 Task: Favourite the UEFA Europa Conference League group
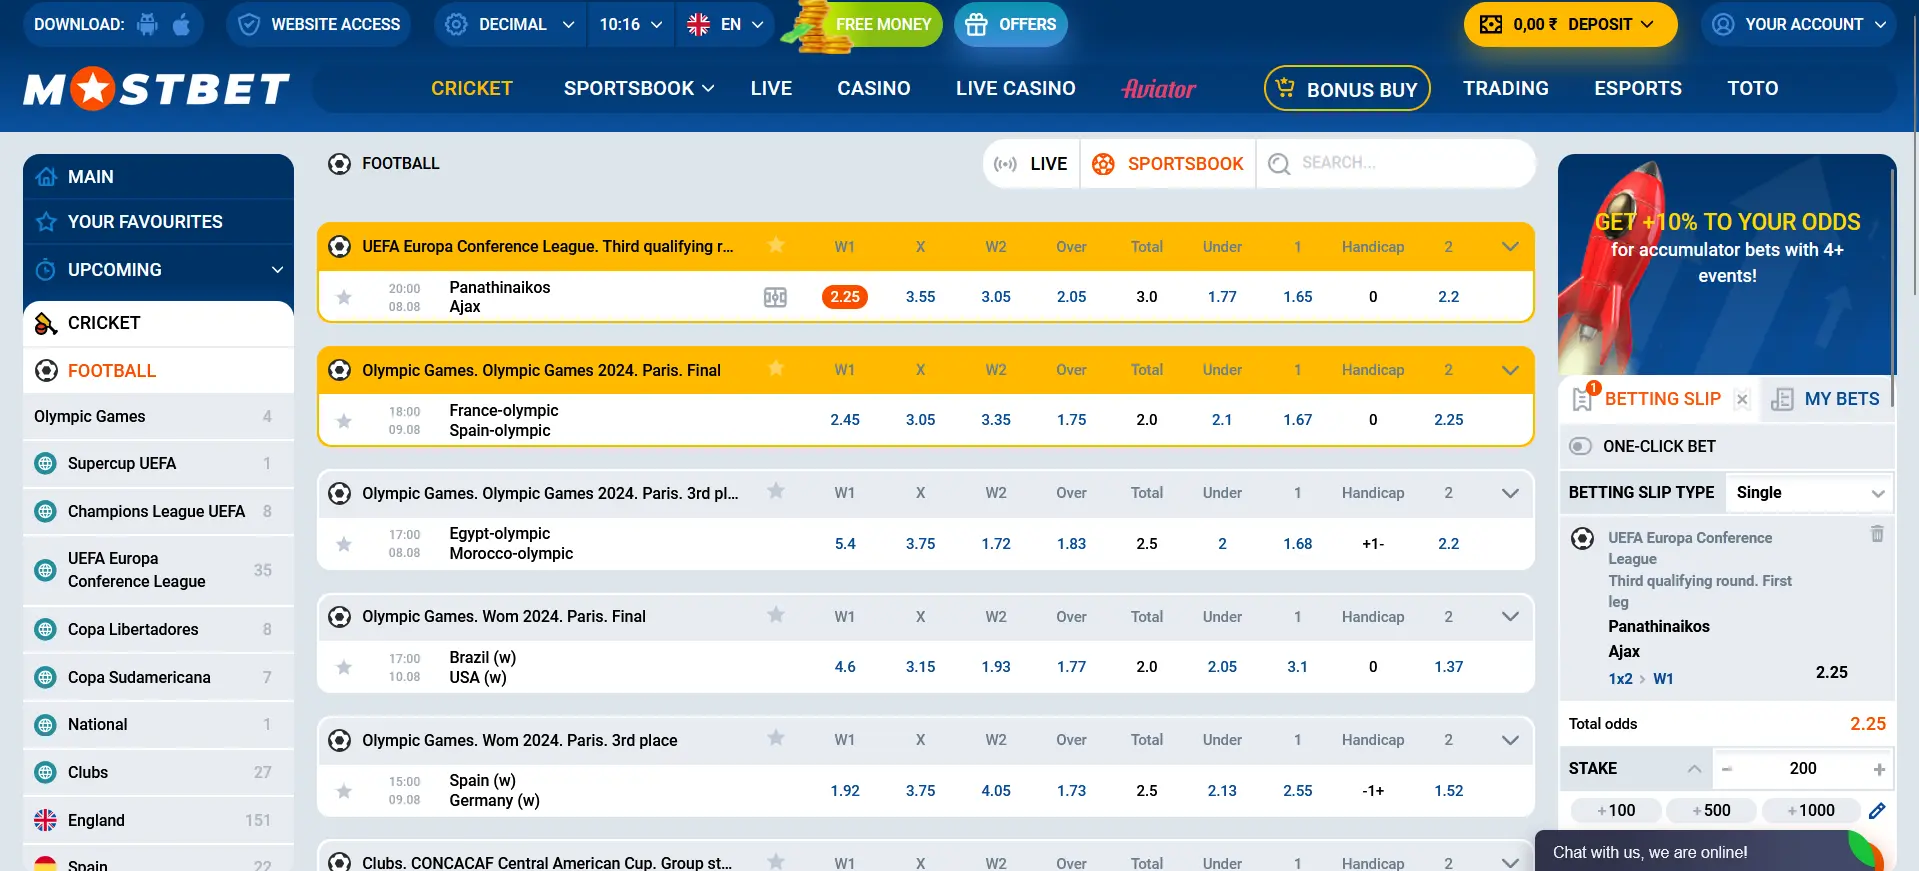[x=776, y=245]
